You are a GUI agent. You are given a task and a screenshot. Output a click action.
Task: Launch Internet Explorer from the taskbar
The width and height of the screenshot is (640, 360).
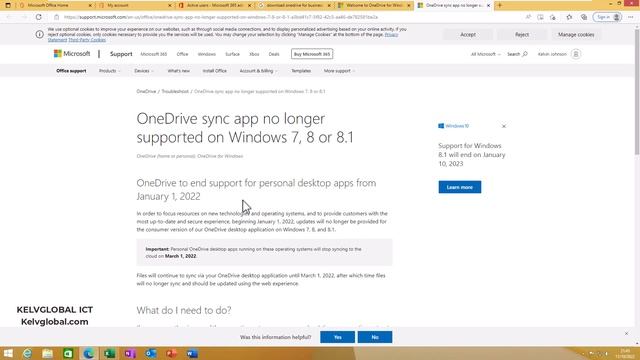point(27,353)
